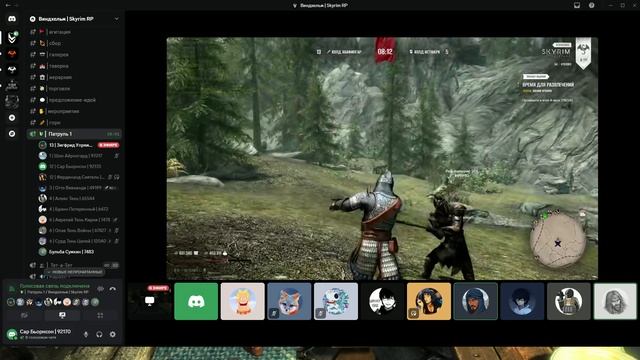The width and height of the screenshot is (640, 360).
Task: Open the inbox icon in title bar
Action: 577,5
